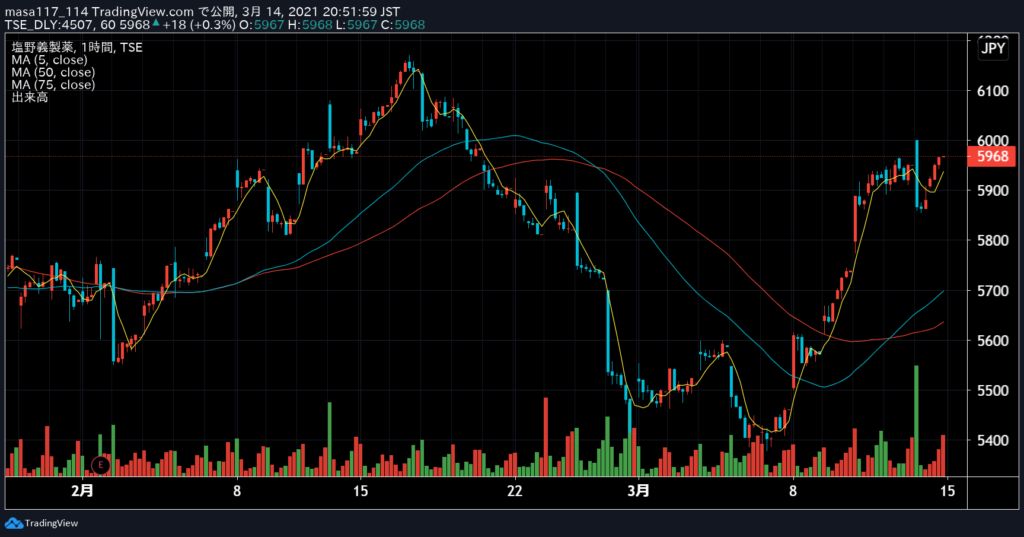The image size is (1024, 537).
Task: Click the 5800 price axis label
Action: tap(993, 240)
